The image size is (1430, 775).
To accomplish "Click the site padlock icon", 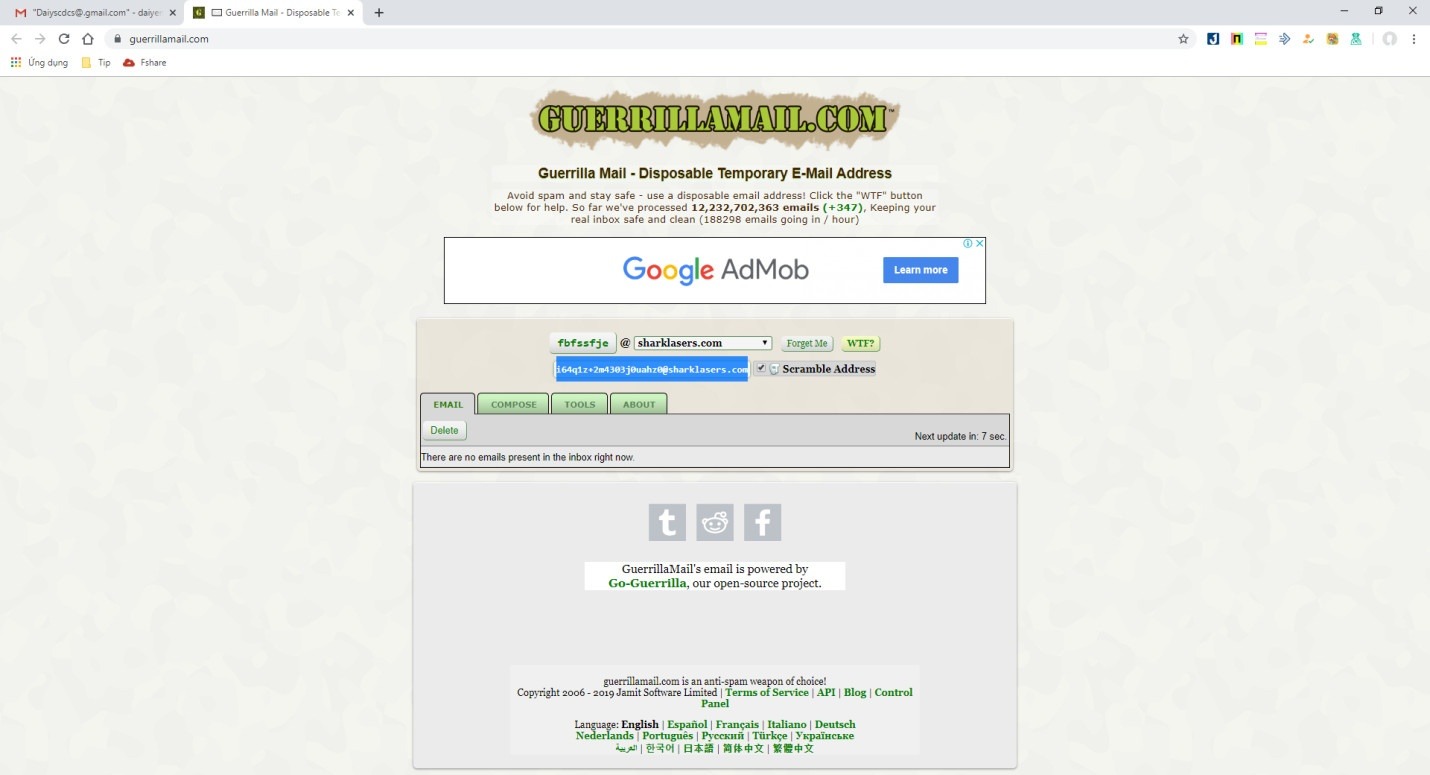I will 118,39.
